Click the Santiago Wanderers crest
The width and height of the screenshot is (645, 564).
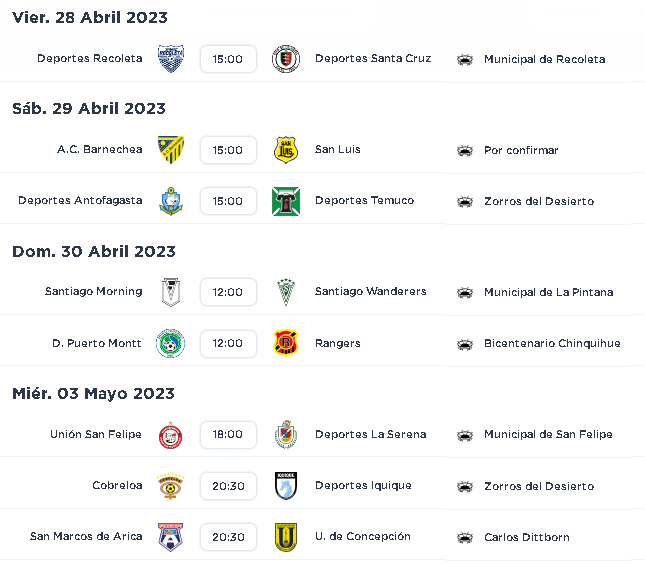click(x=286, y=292)
